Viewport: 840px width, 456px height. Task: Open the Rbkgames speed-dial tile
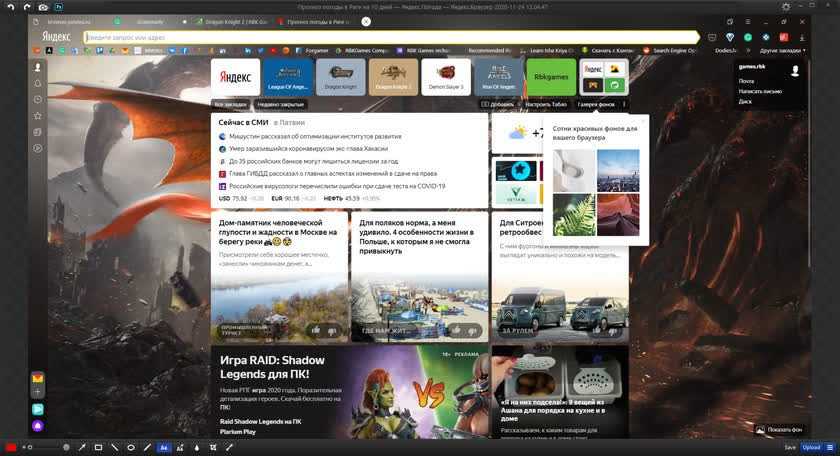551,76
